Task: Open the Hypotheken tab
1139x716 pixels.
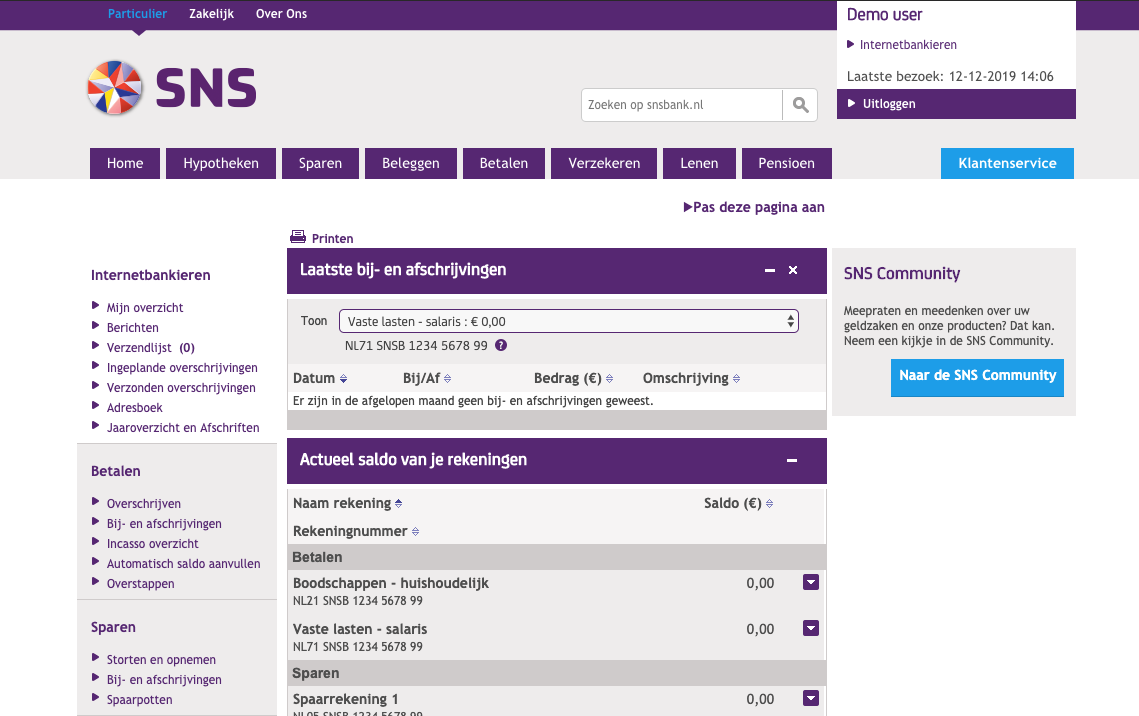Action: 221,163
